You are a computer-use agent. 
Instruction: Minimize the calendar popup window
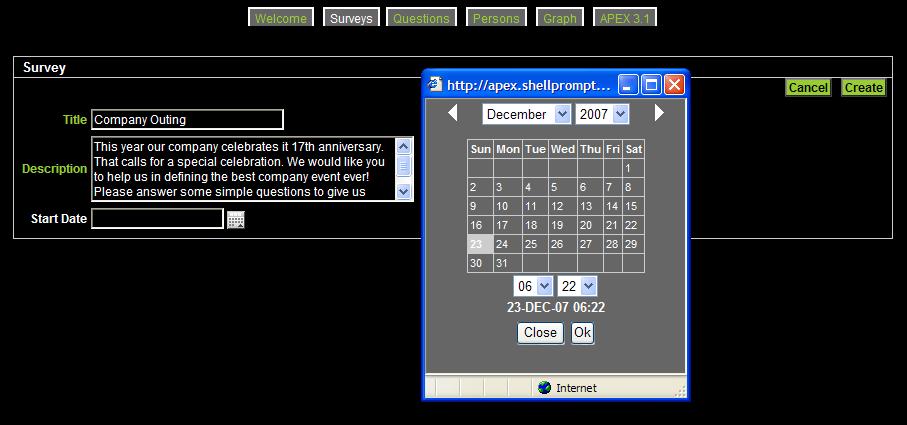tap(627, 85)
